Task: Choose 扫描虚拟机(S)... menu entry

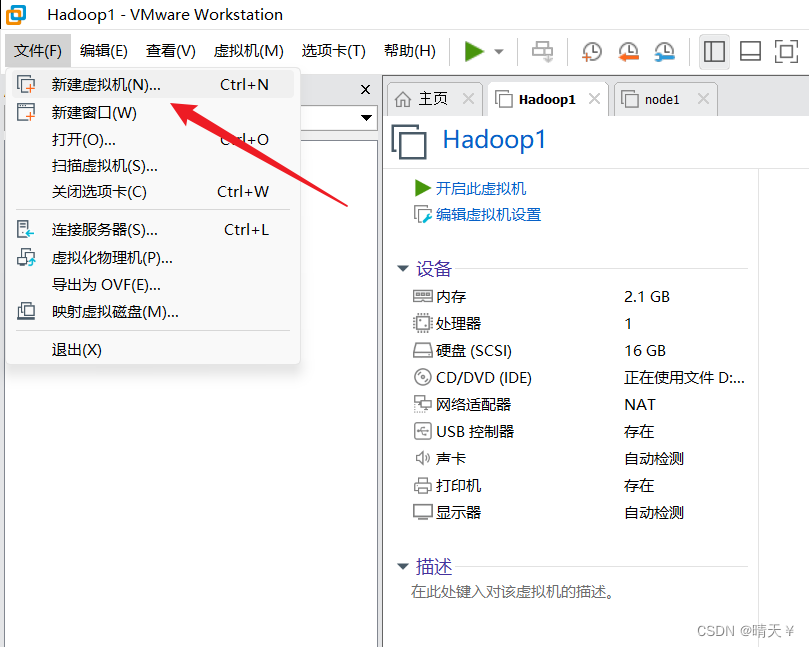Action: (153, 166)
